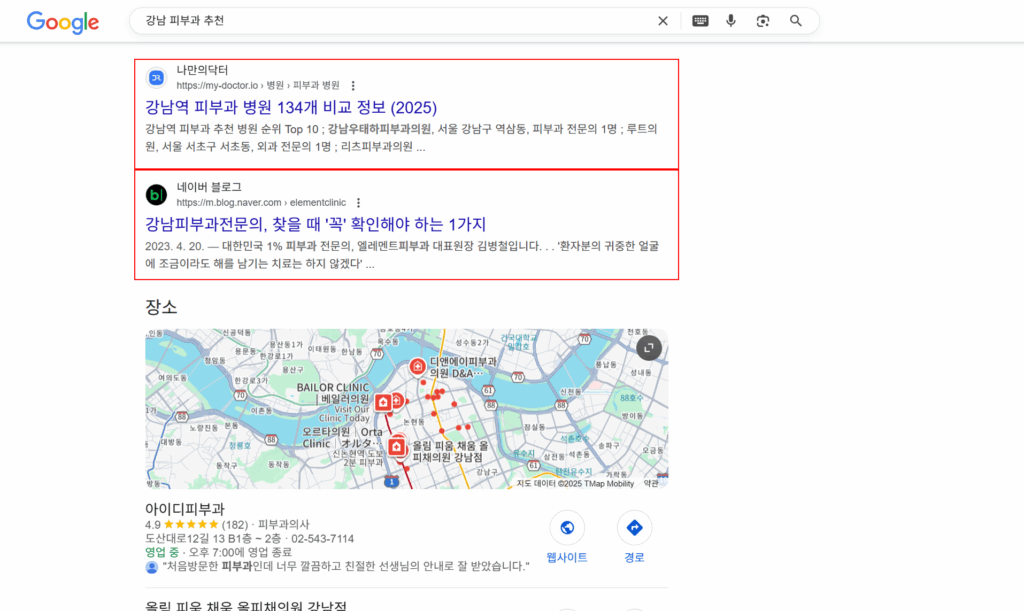Click the 나만의닥터 site favicon
Screen dimensions: 1024x611
pyautogui.click(x=155, y=78)
